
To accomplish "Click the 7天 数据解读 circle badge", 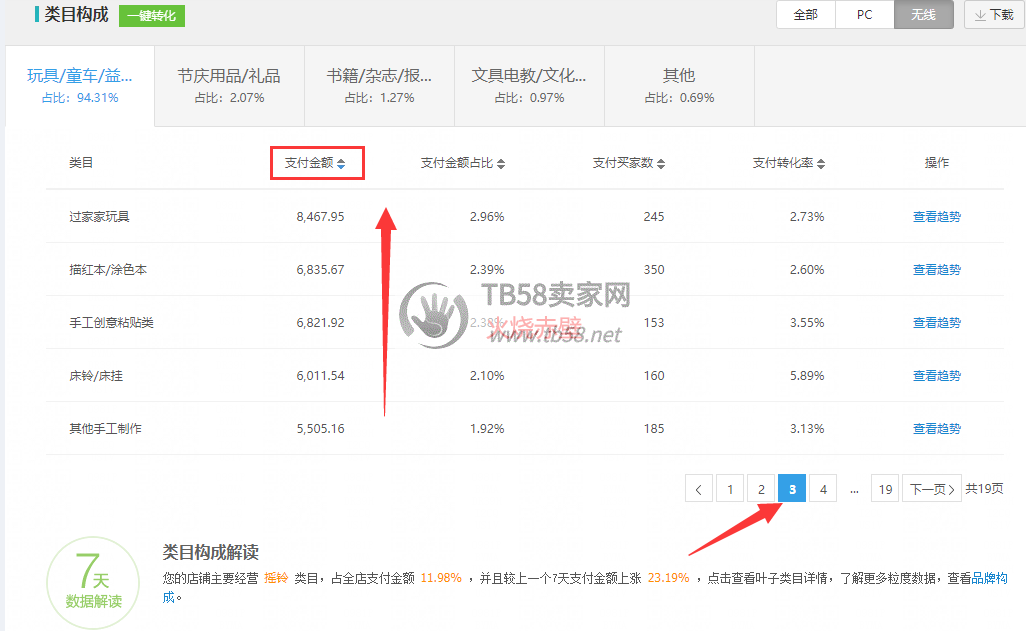I will coord(93,583).
